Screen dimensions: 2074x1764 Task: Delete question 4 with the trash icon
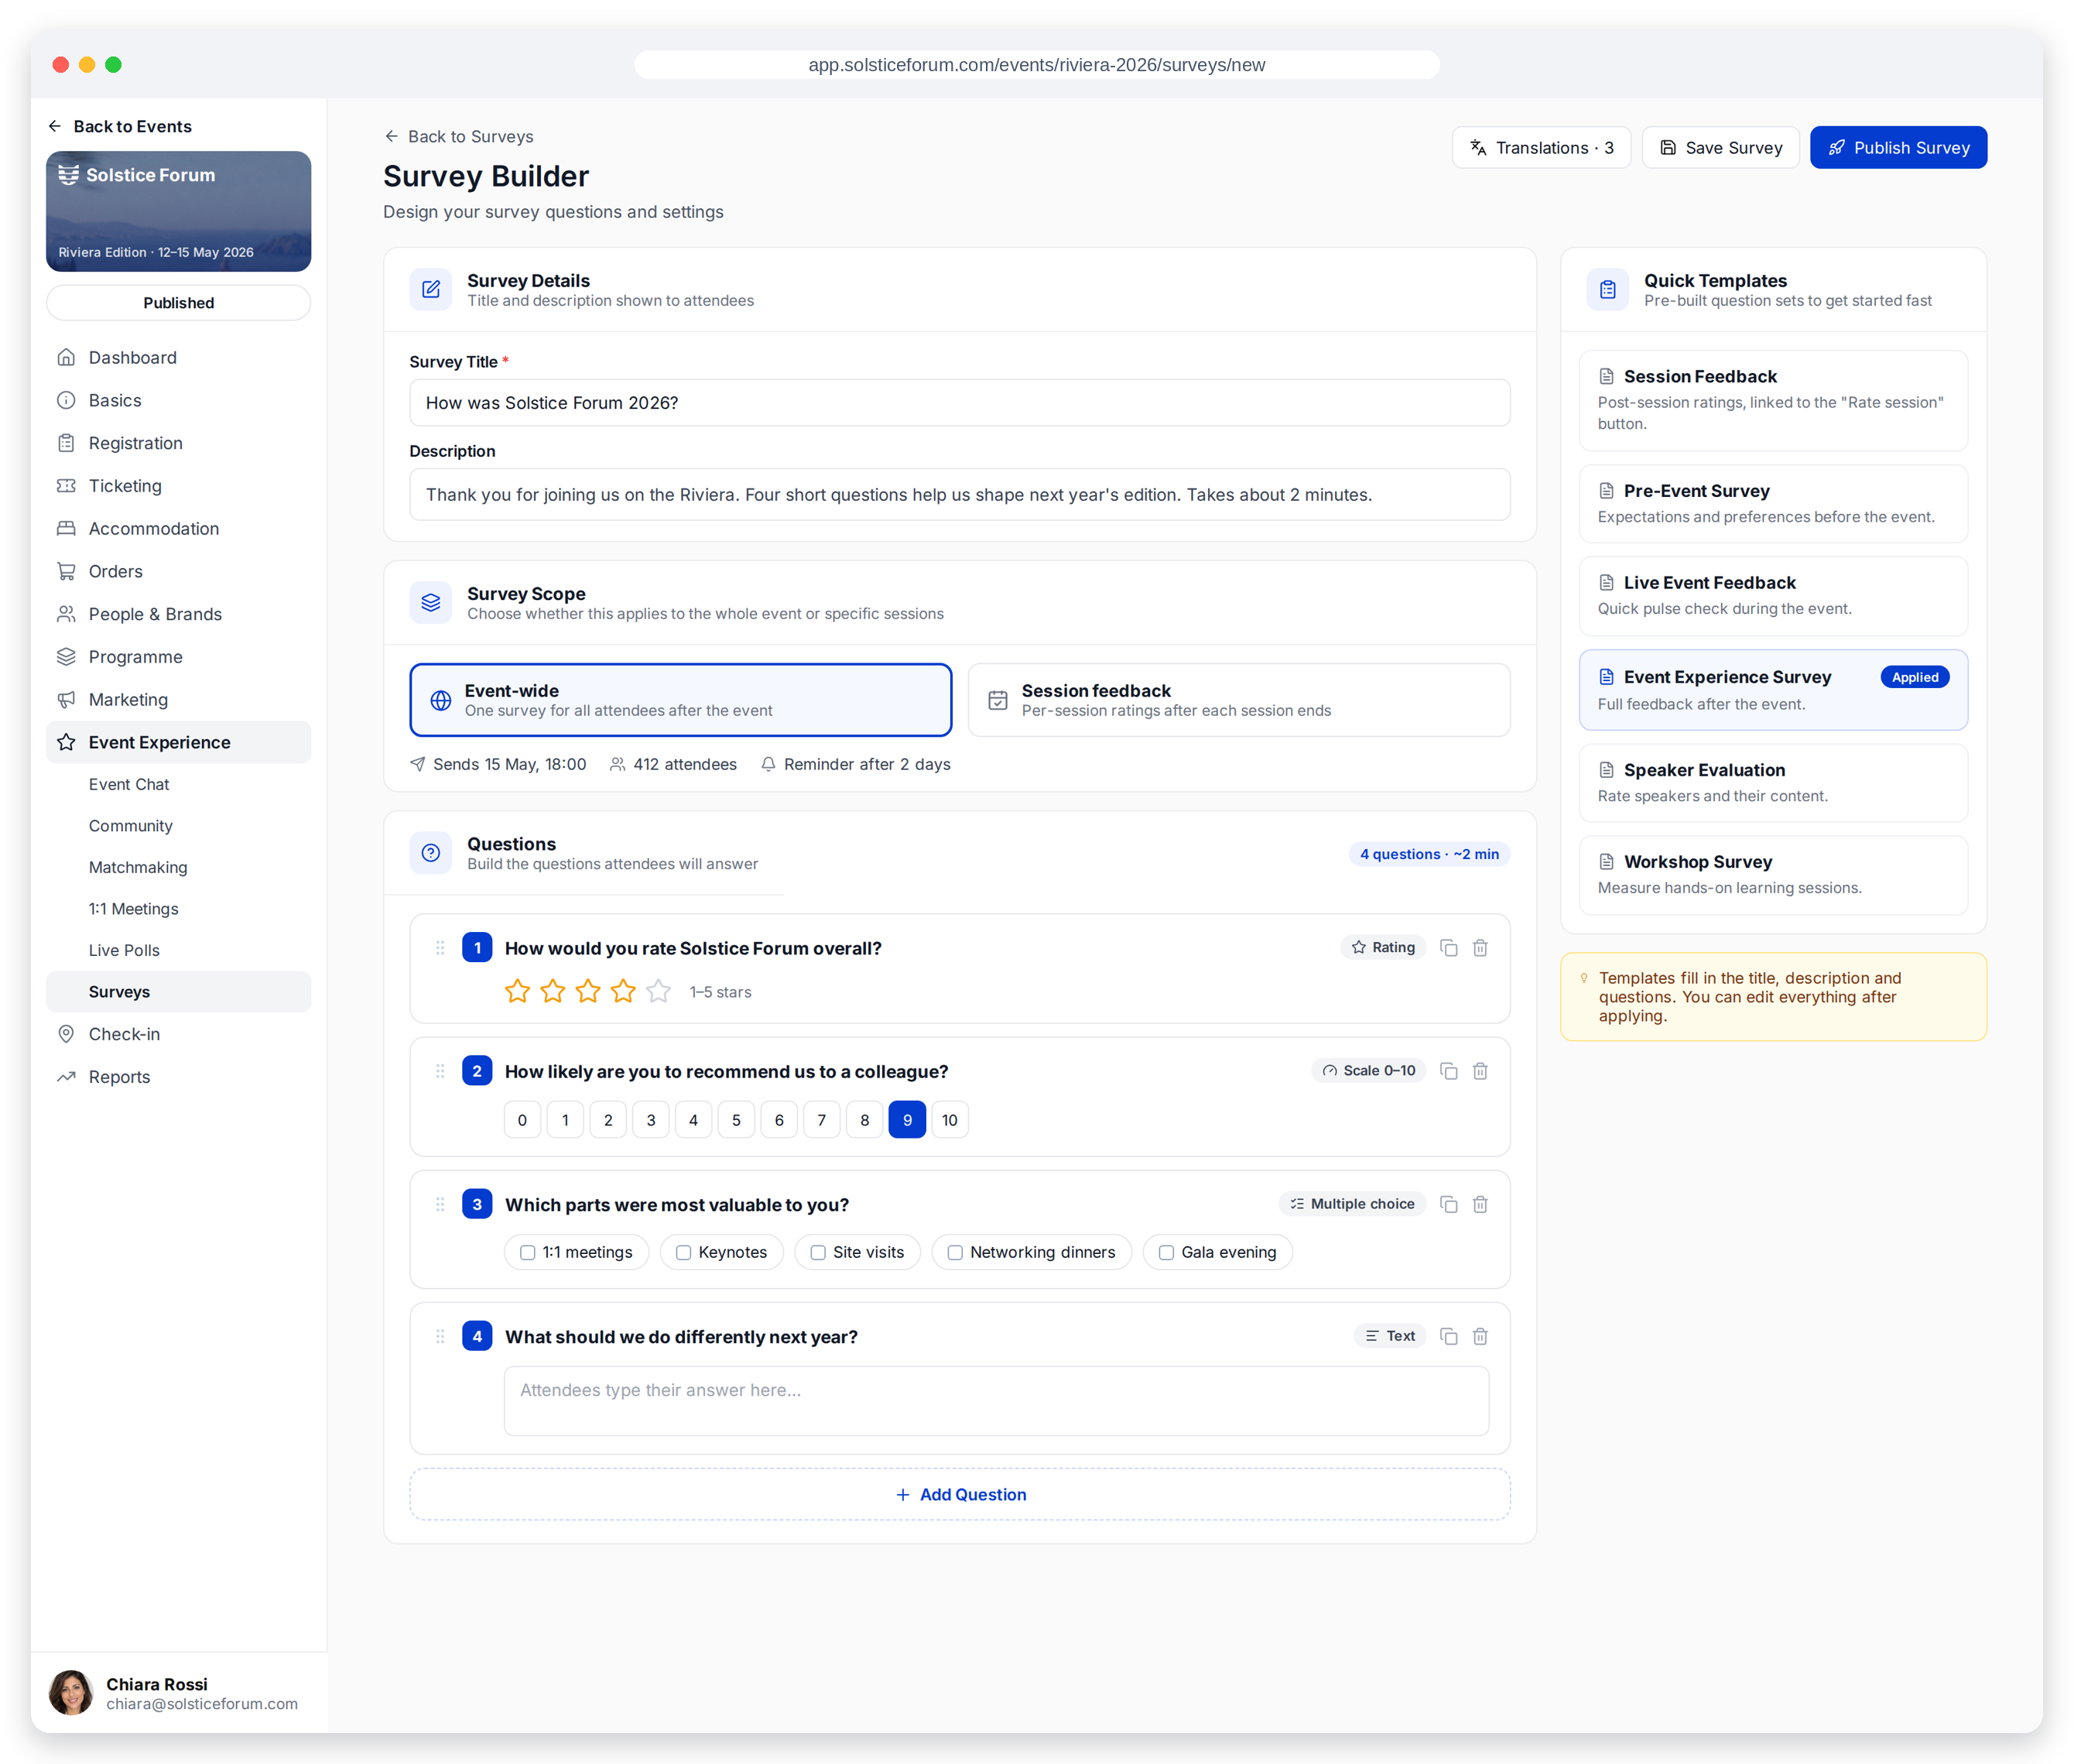point(1480,1336)
